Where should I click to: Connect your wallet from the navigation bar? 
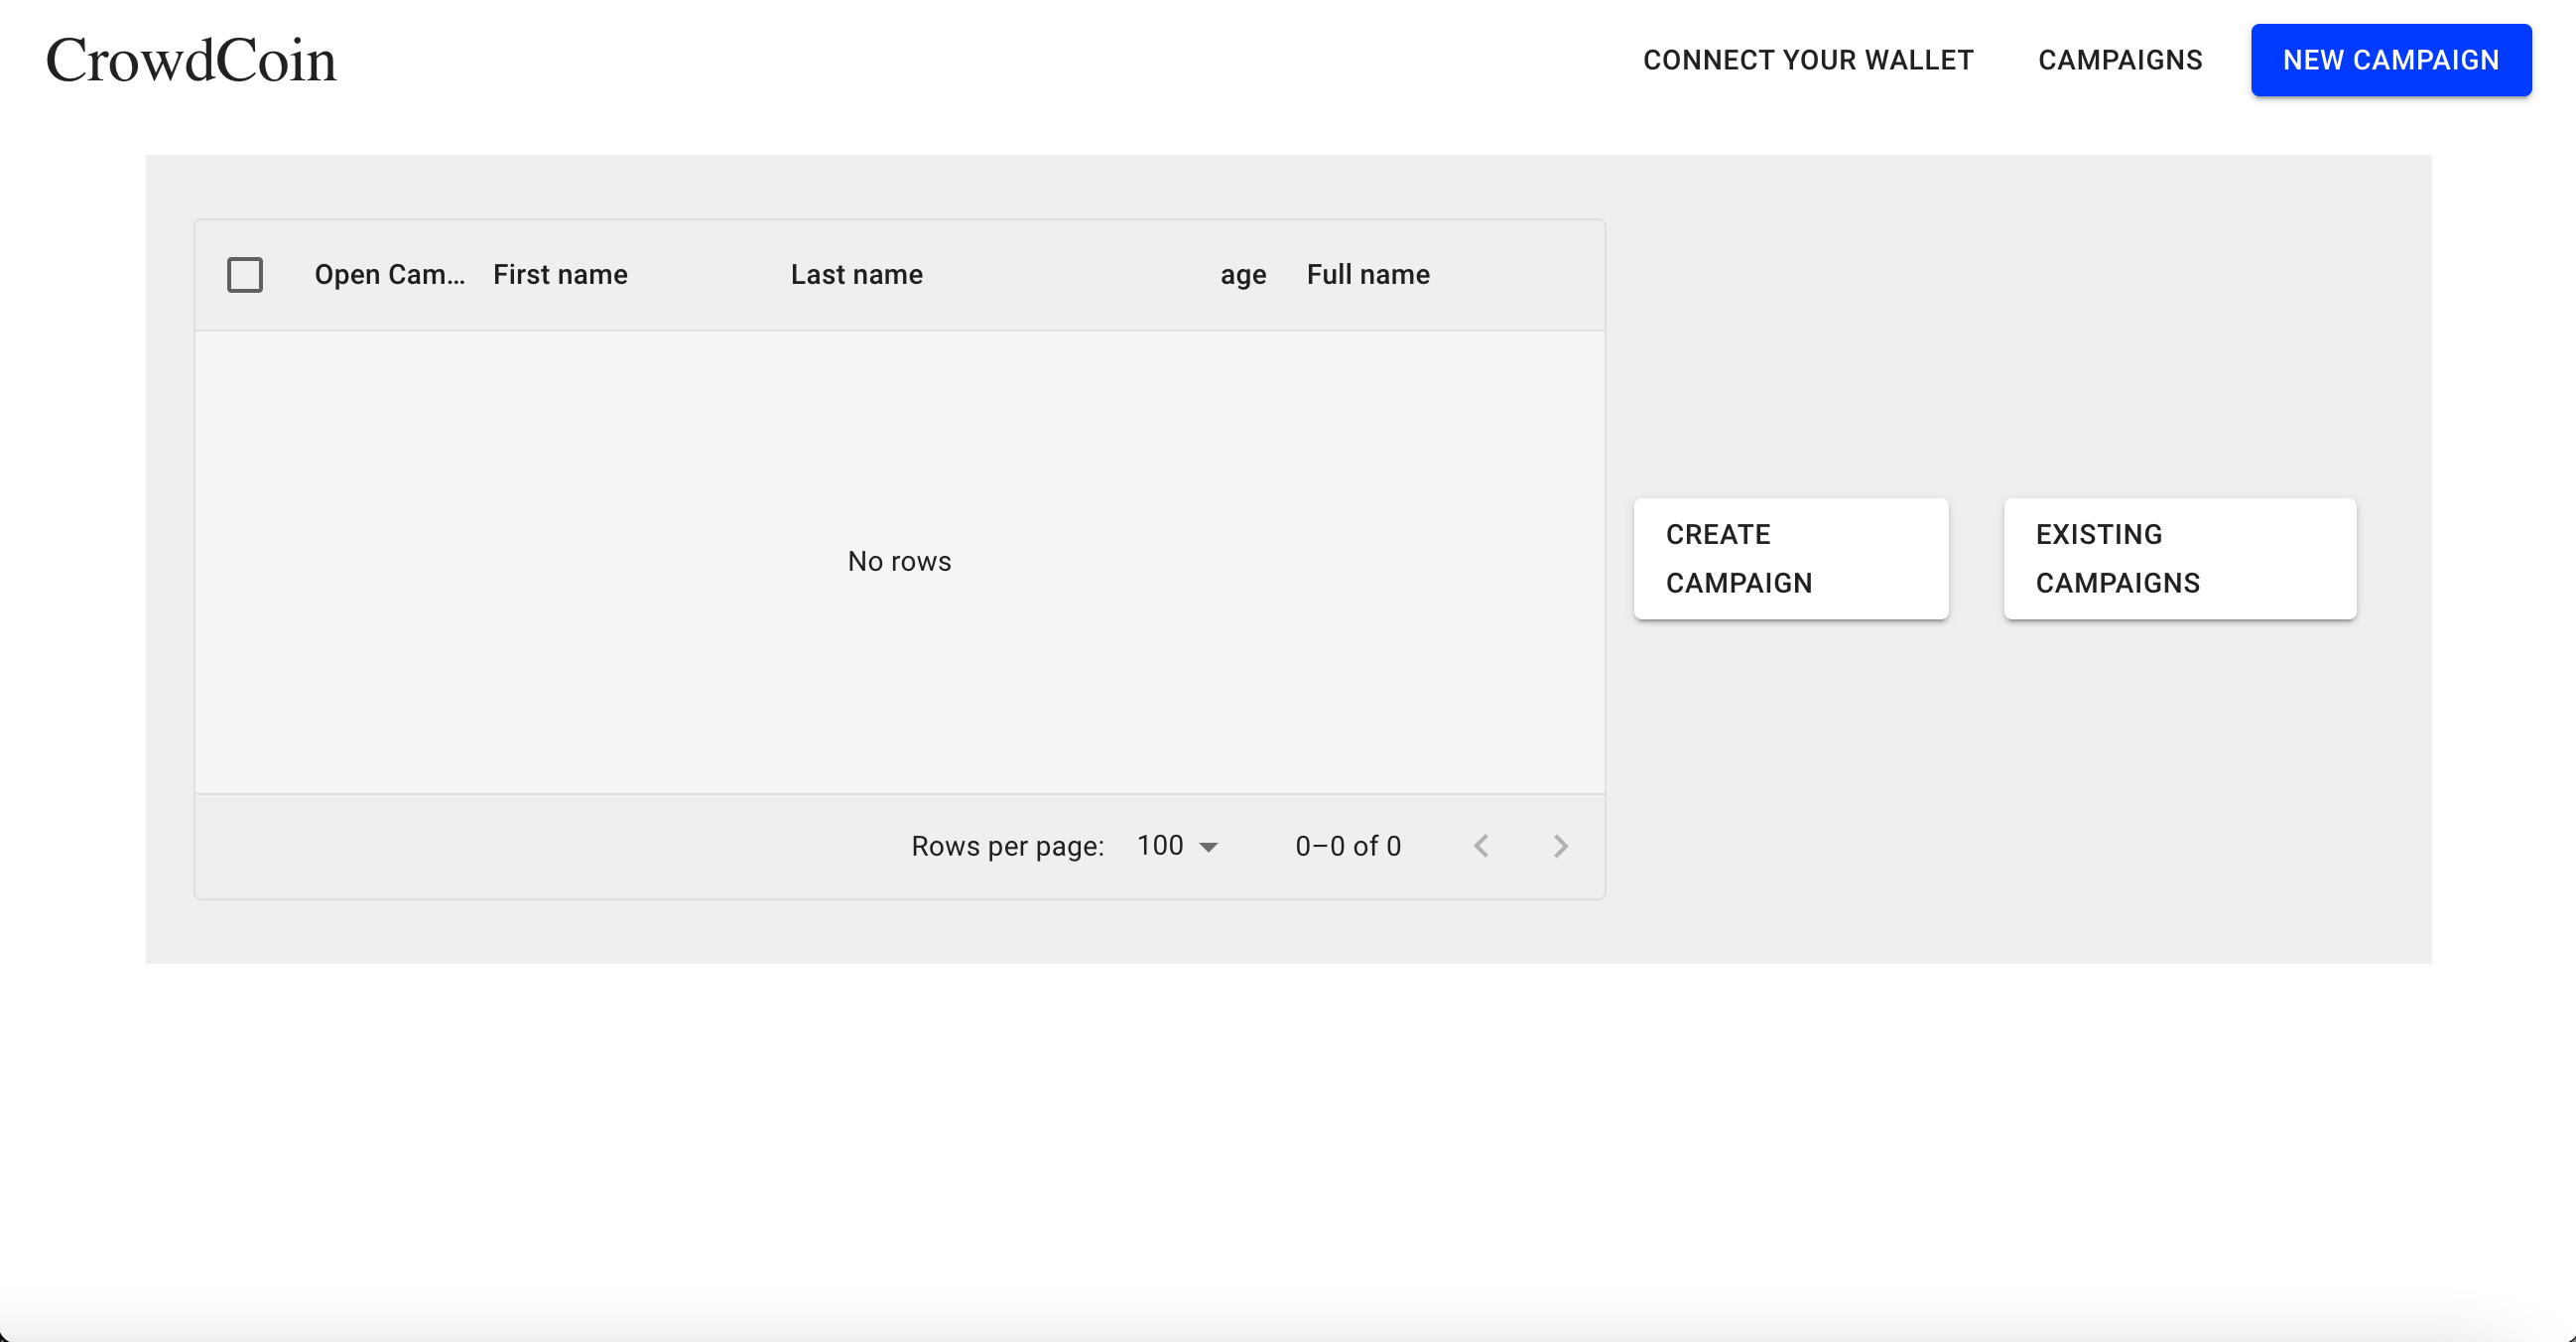click(x=1808, y=60)
